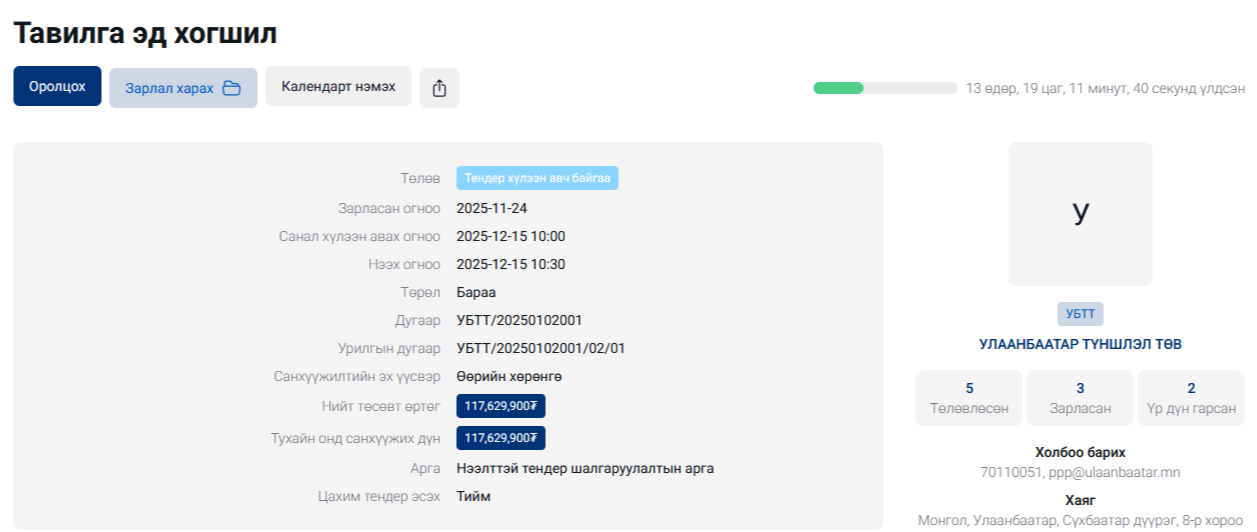Click the УБТТ badge tag
Image resolution: width=1257 pixels, height=532 pixels.
1080,313
